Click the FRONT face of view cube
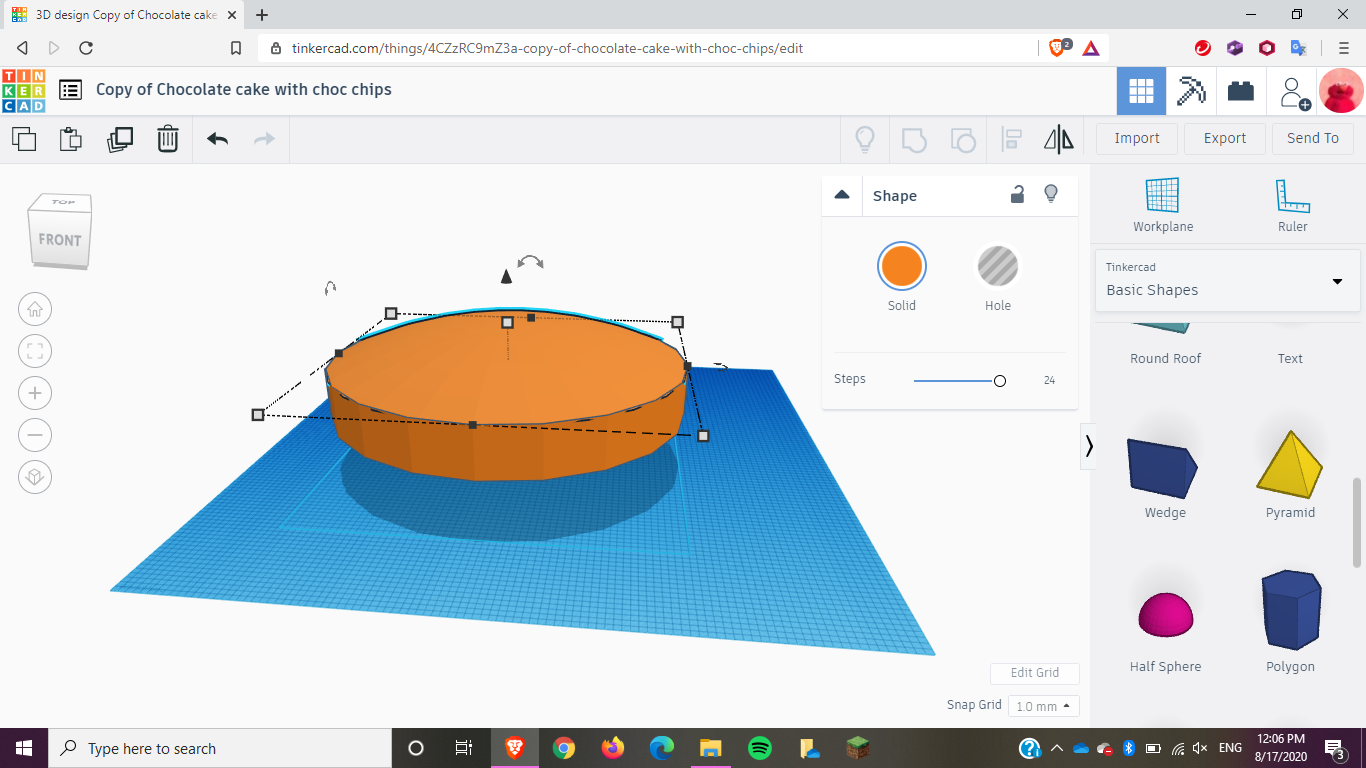This screenshot has height=768, width=1366. click(x=60, y=240)
